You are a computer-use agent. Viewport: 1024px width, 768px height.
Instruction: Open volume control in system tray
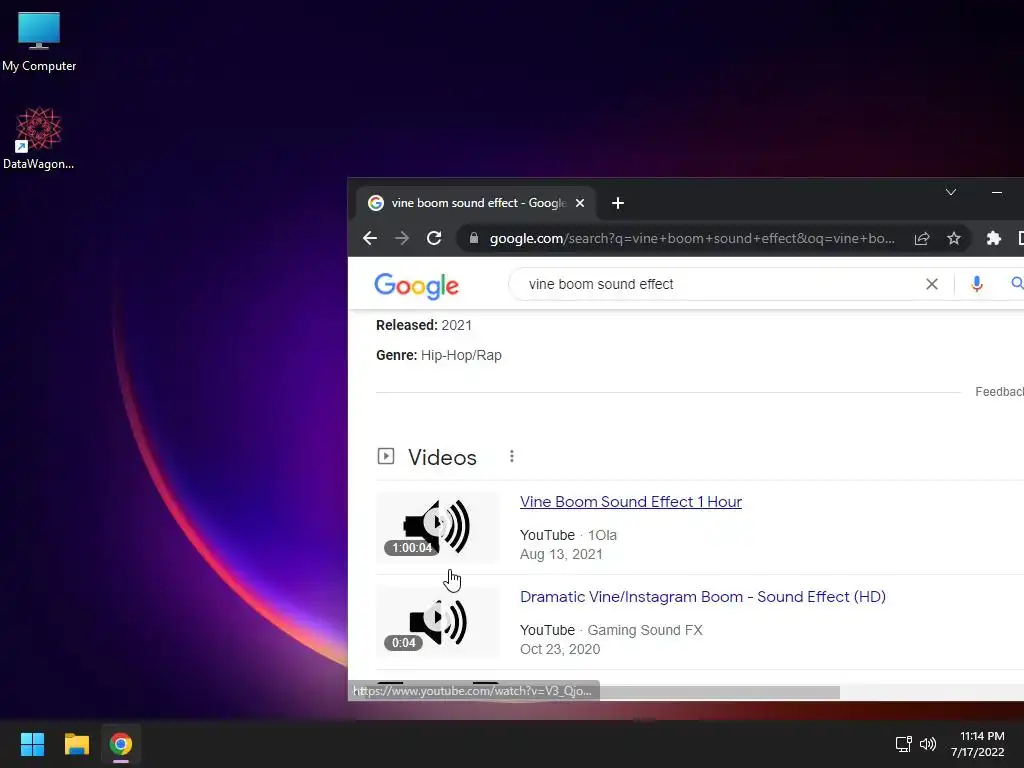(x=928, y=744)
